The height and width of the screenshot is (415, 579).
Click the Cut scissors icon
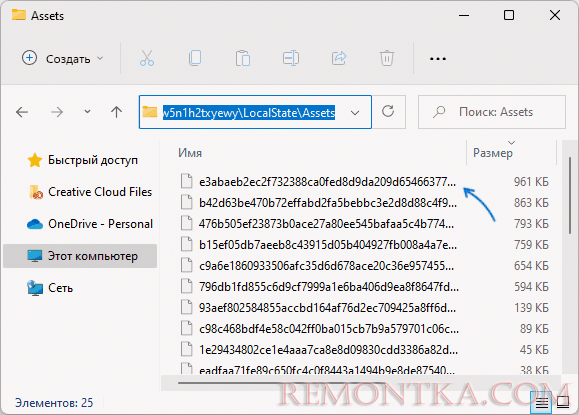click(x=147, y=58)
